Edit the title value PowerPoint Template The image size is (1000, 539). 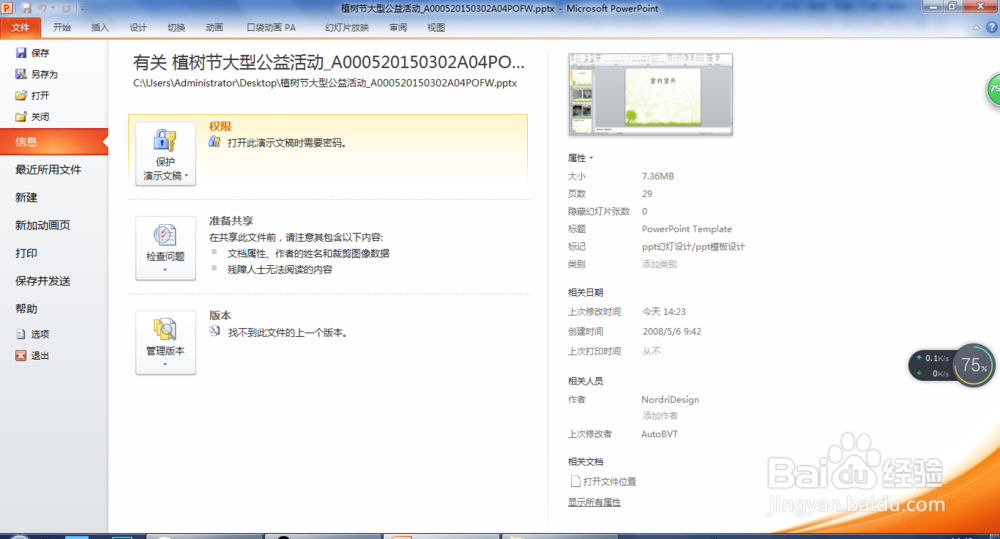coord(687,229)
